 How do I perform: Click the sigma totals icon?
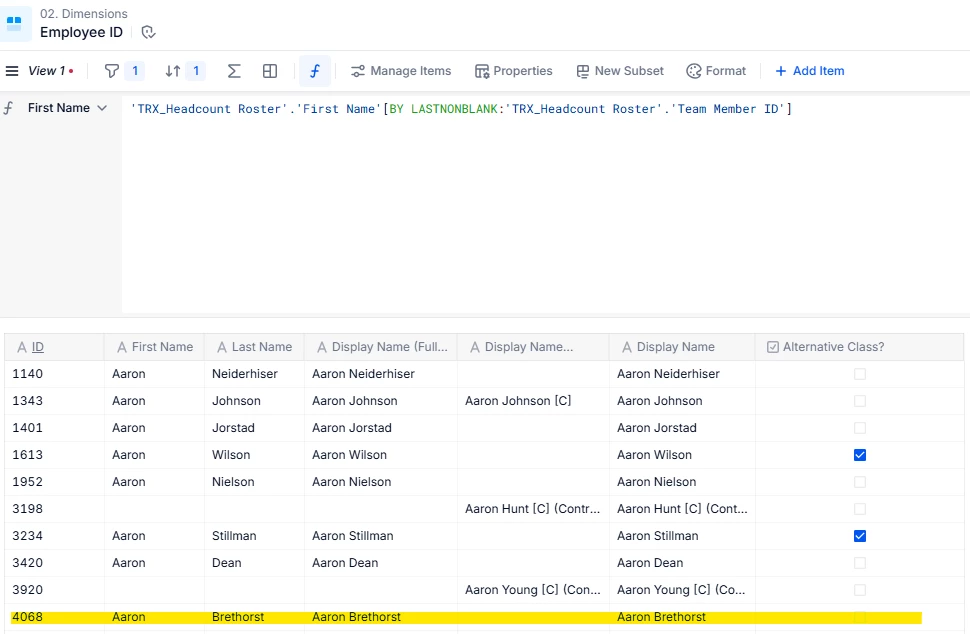coord(234,71)
